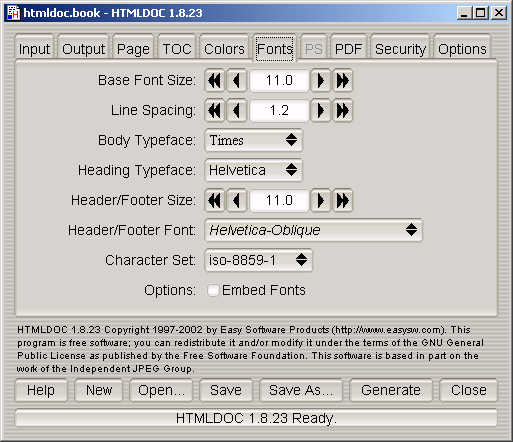
Task: Click the Base Font Size value field
Action: pos(279,80)
